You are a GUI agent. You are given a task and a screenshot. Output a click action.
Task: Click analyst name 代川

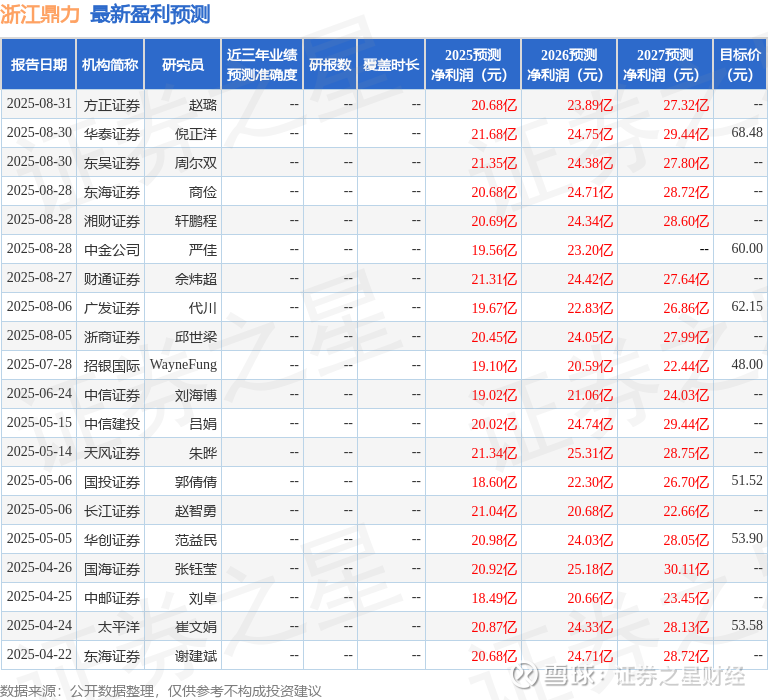click(203, 308)
